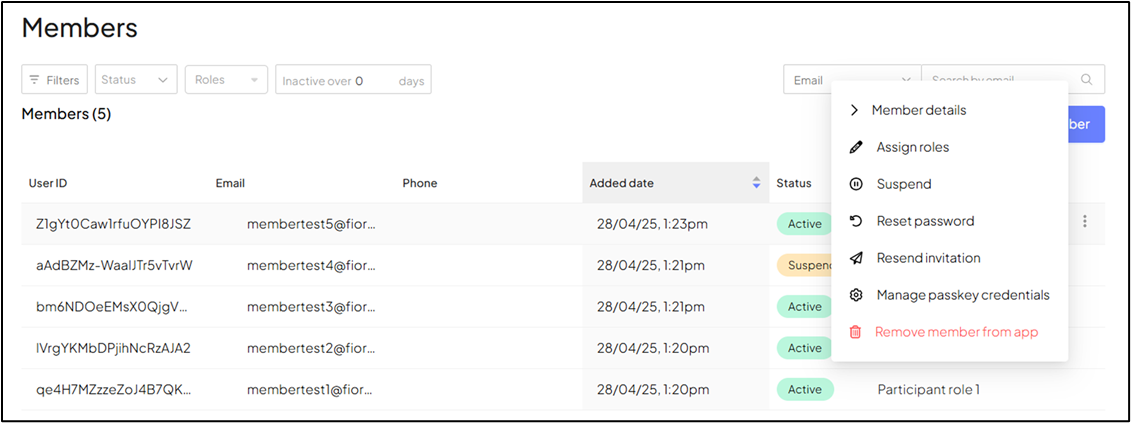This screenshot has height=423, width=1131.
Task: Click the reset arrow icon for password
Action: pyautogui.click(x=855, y=221)
